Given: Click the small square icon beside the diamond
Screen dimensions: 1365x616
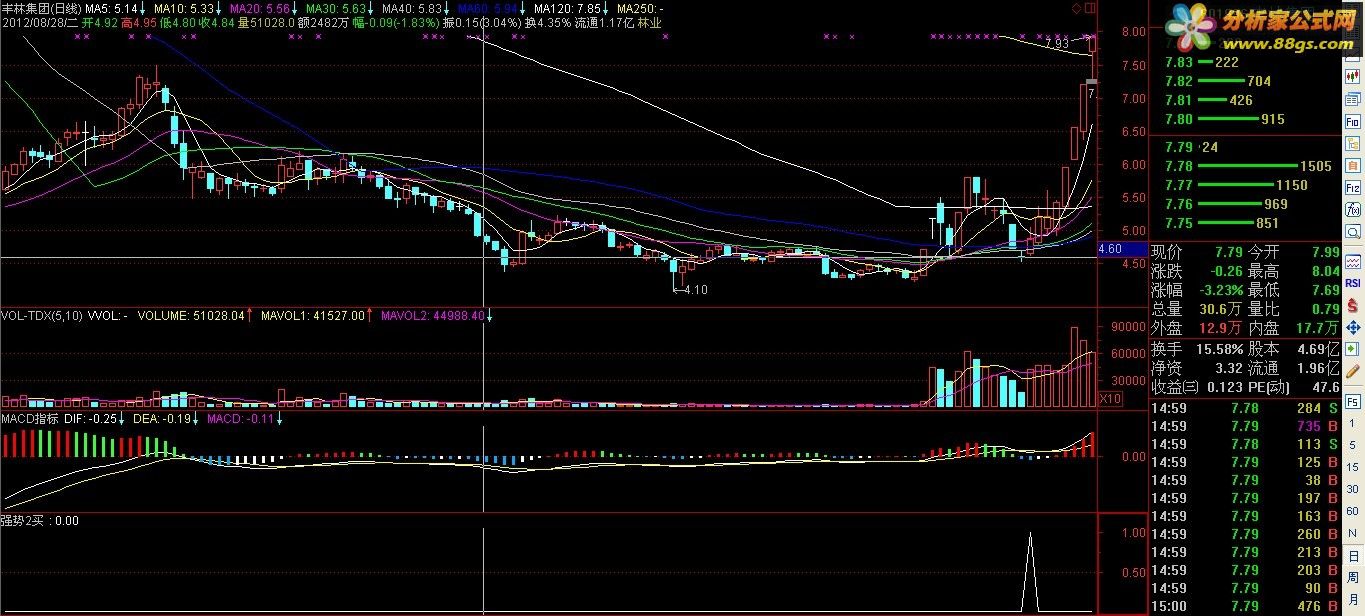Looking at the screenshot, I should 1089,7.
